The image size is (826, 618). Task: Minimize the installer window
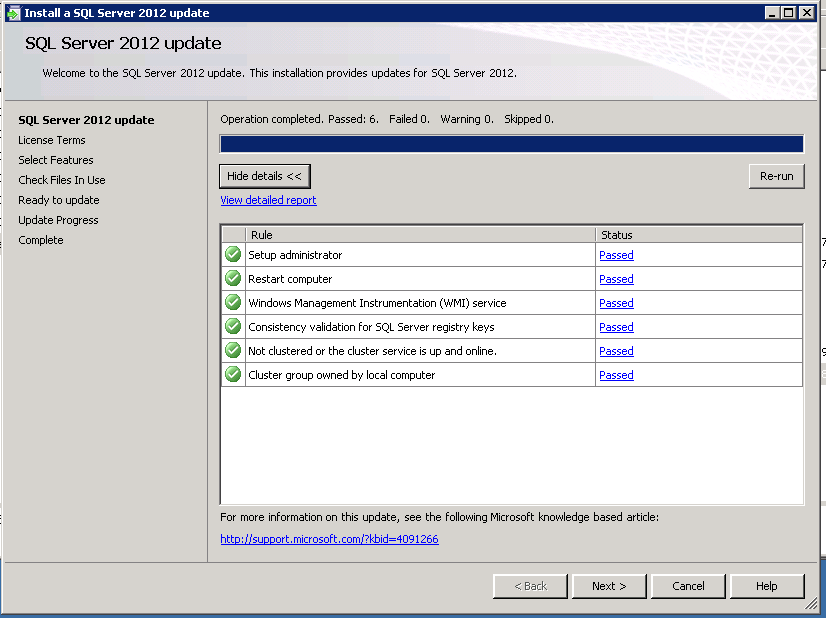click(x=772, y=13)
